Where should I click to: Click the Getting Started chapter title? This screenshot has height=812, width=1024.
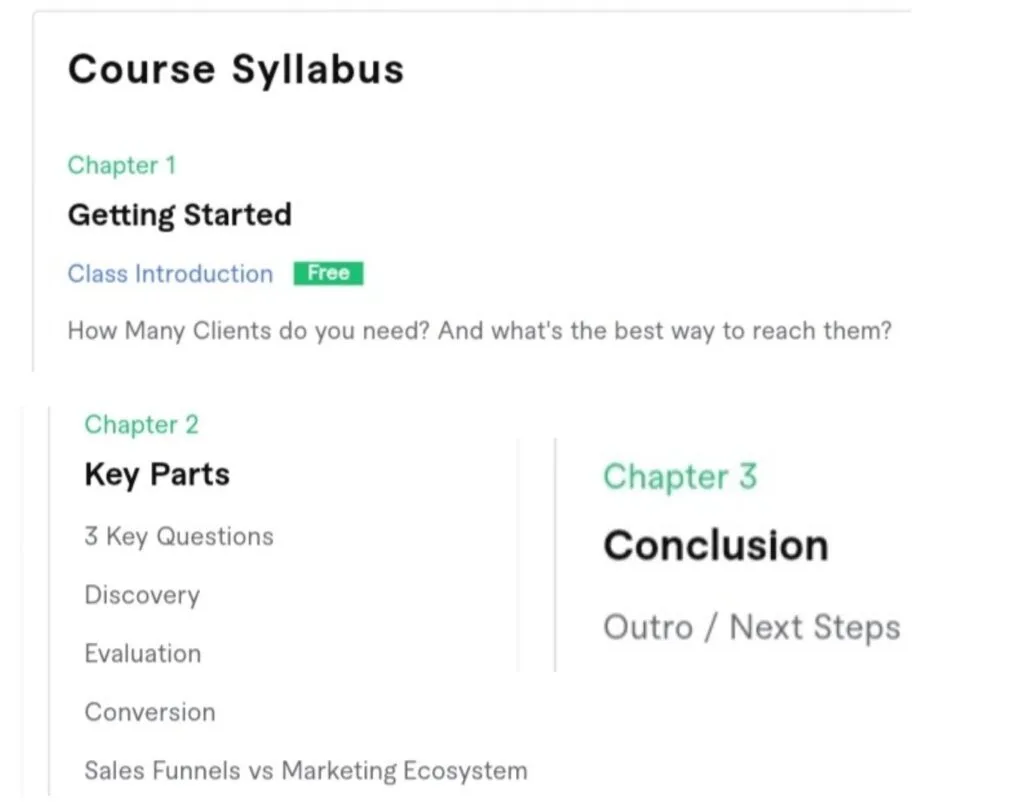click(179, 215)
